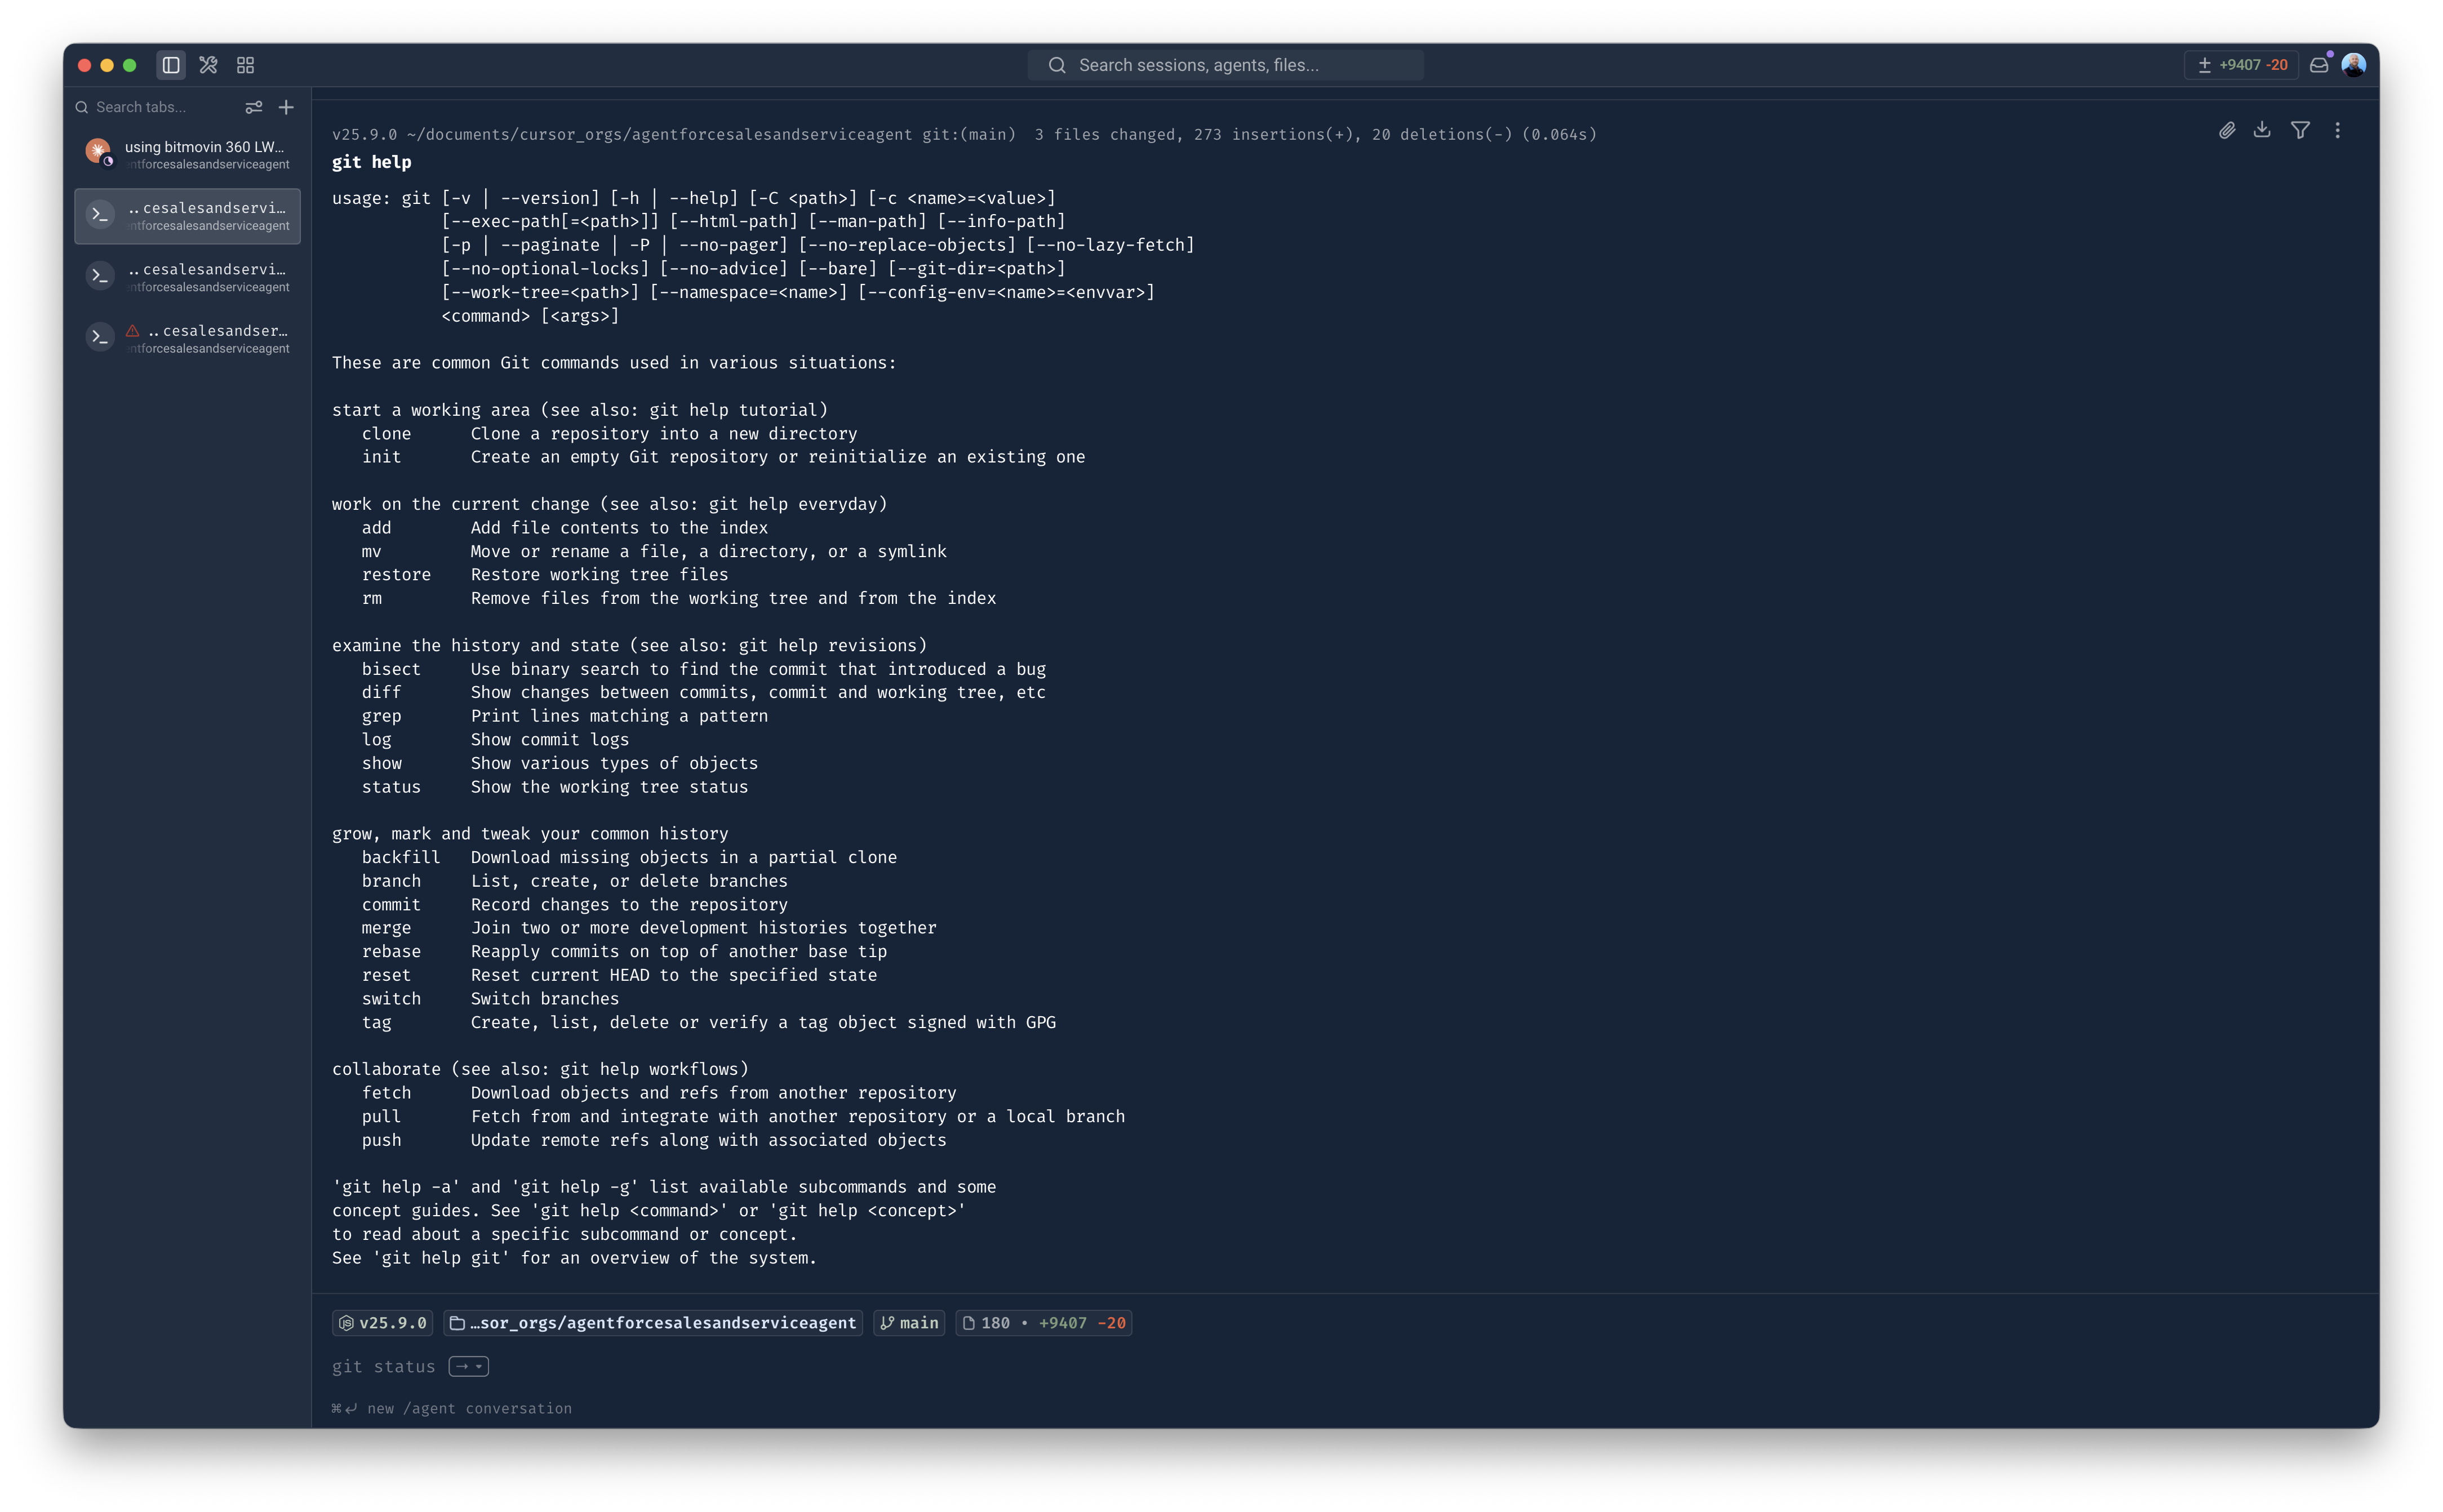Click the tab filter settings icon
The width and height of the screenshot is (2443, 1512).
[254, 107]
